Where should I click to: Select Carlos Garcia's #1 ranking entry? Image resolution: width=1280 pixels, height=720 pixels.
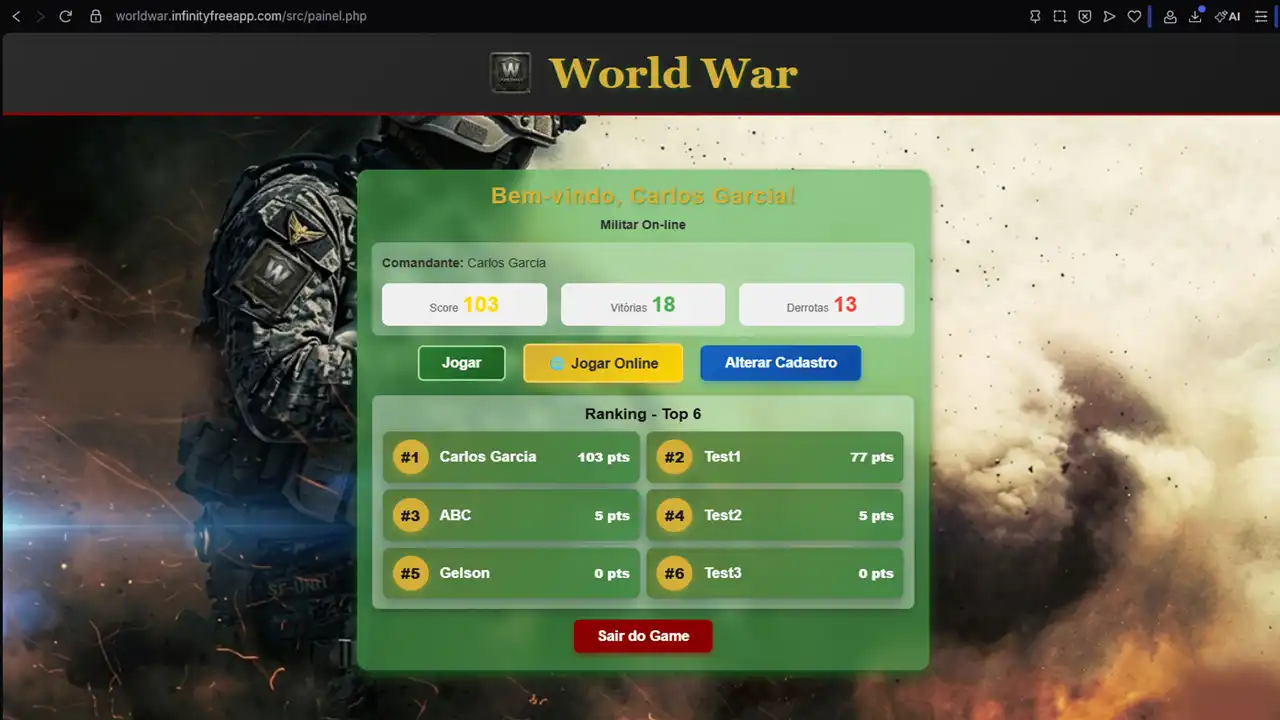click(x=511, y=457)
